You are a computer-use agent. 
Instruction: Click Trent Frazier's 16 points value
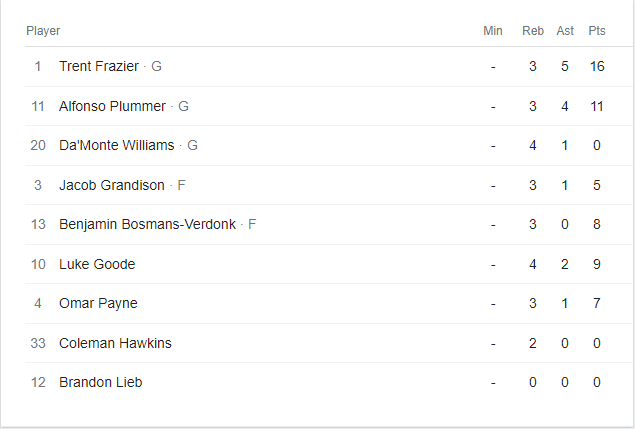[x=597, y=66]
